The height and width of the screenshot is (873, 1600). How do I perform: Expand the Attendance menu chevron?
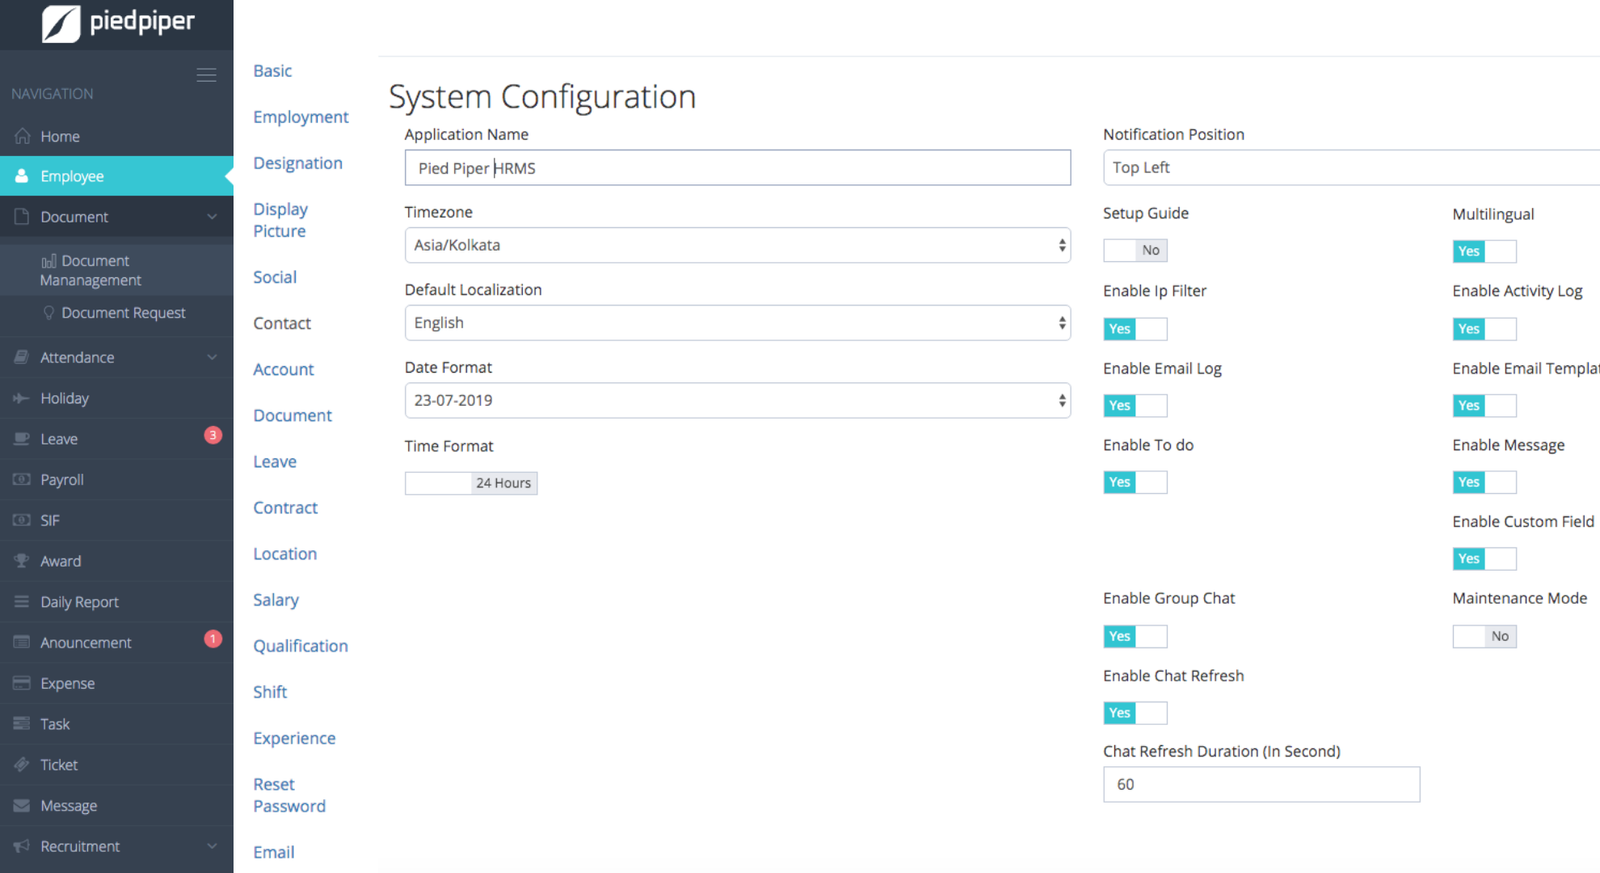tap(212, 357)
